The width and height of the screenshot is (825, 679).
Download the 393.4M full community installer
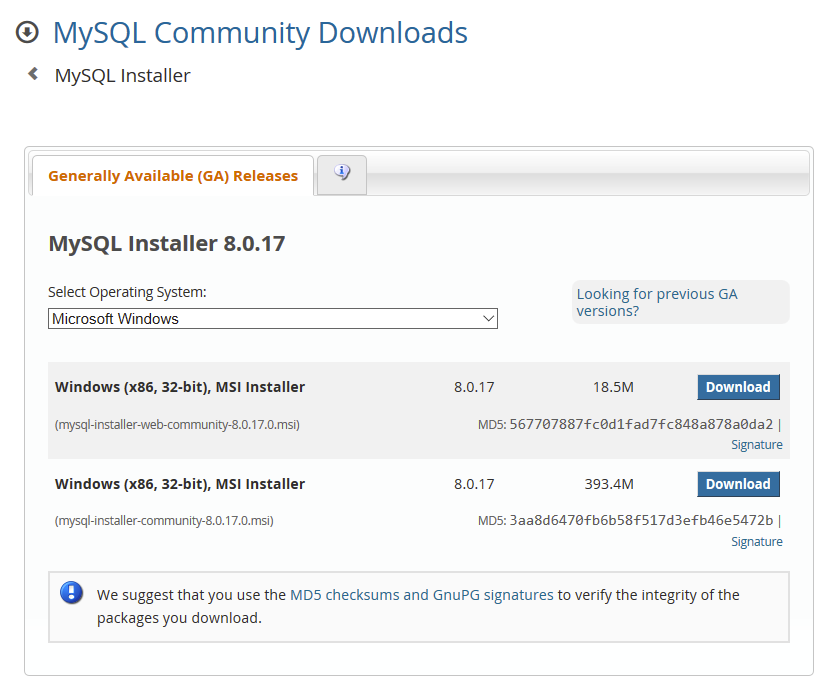point(738,484)
